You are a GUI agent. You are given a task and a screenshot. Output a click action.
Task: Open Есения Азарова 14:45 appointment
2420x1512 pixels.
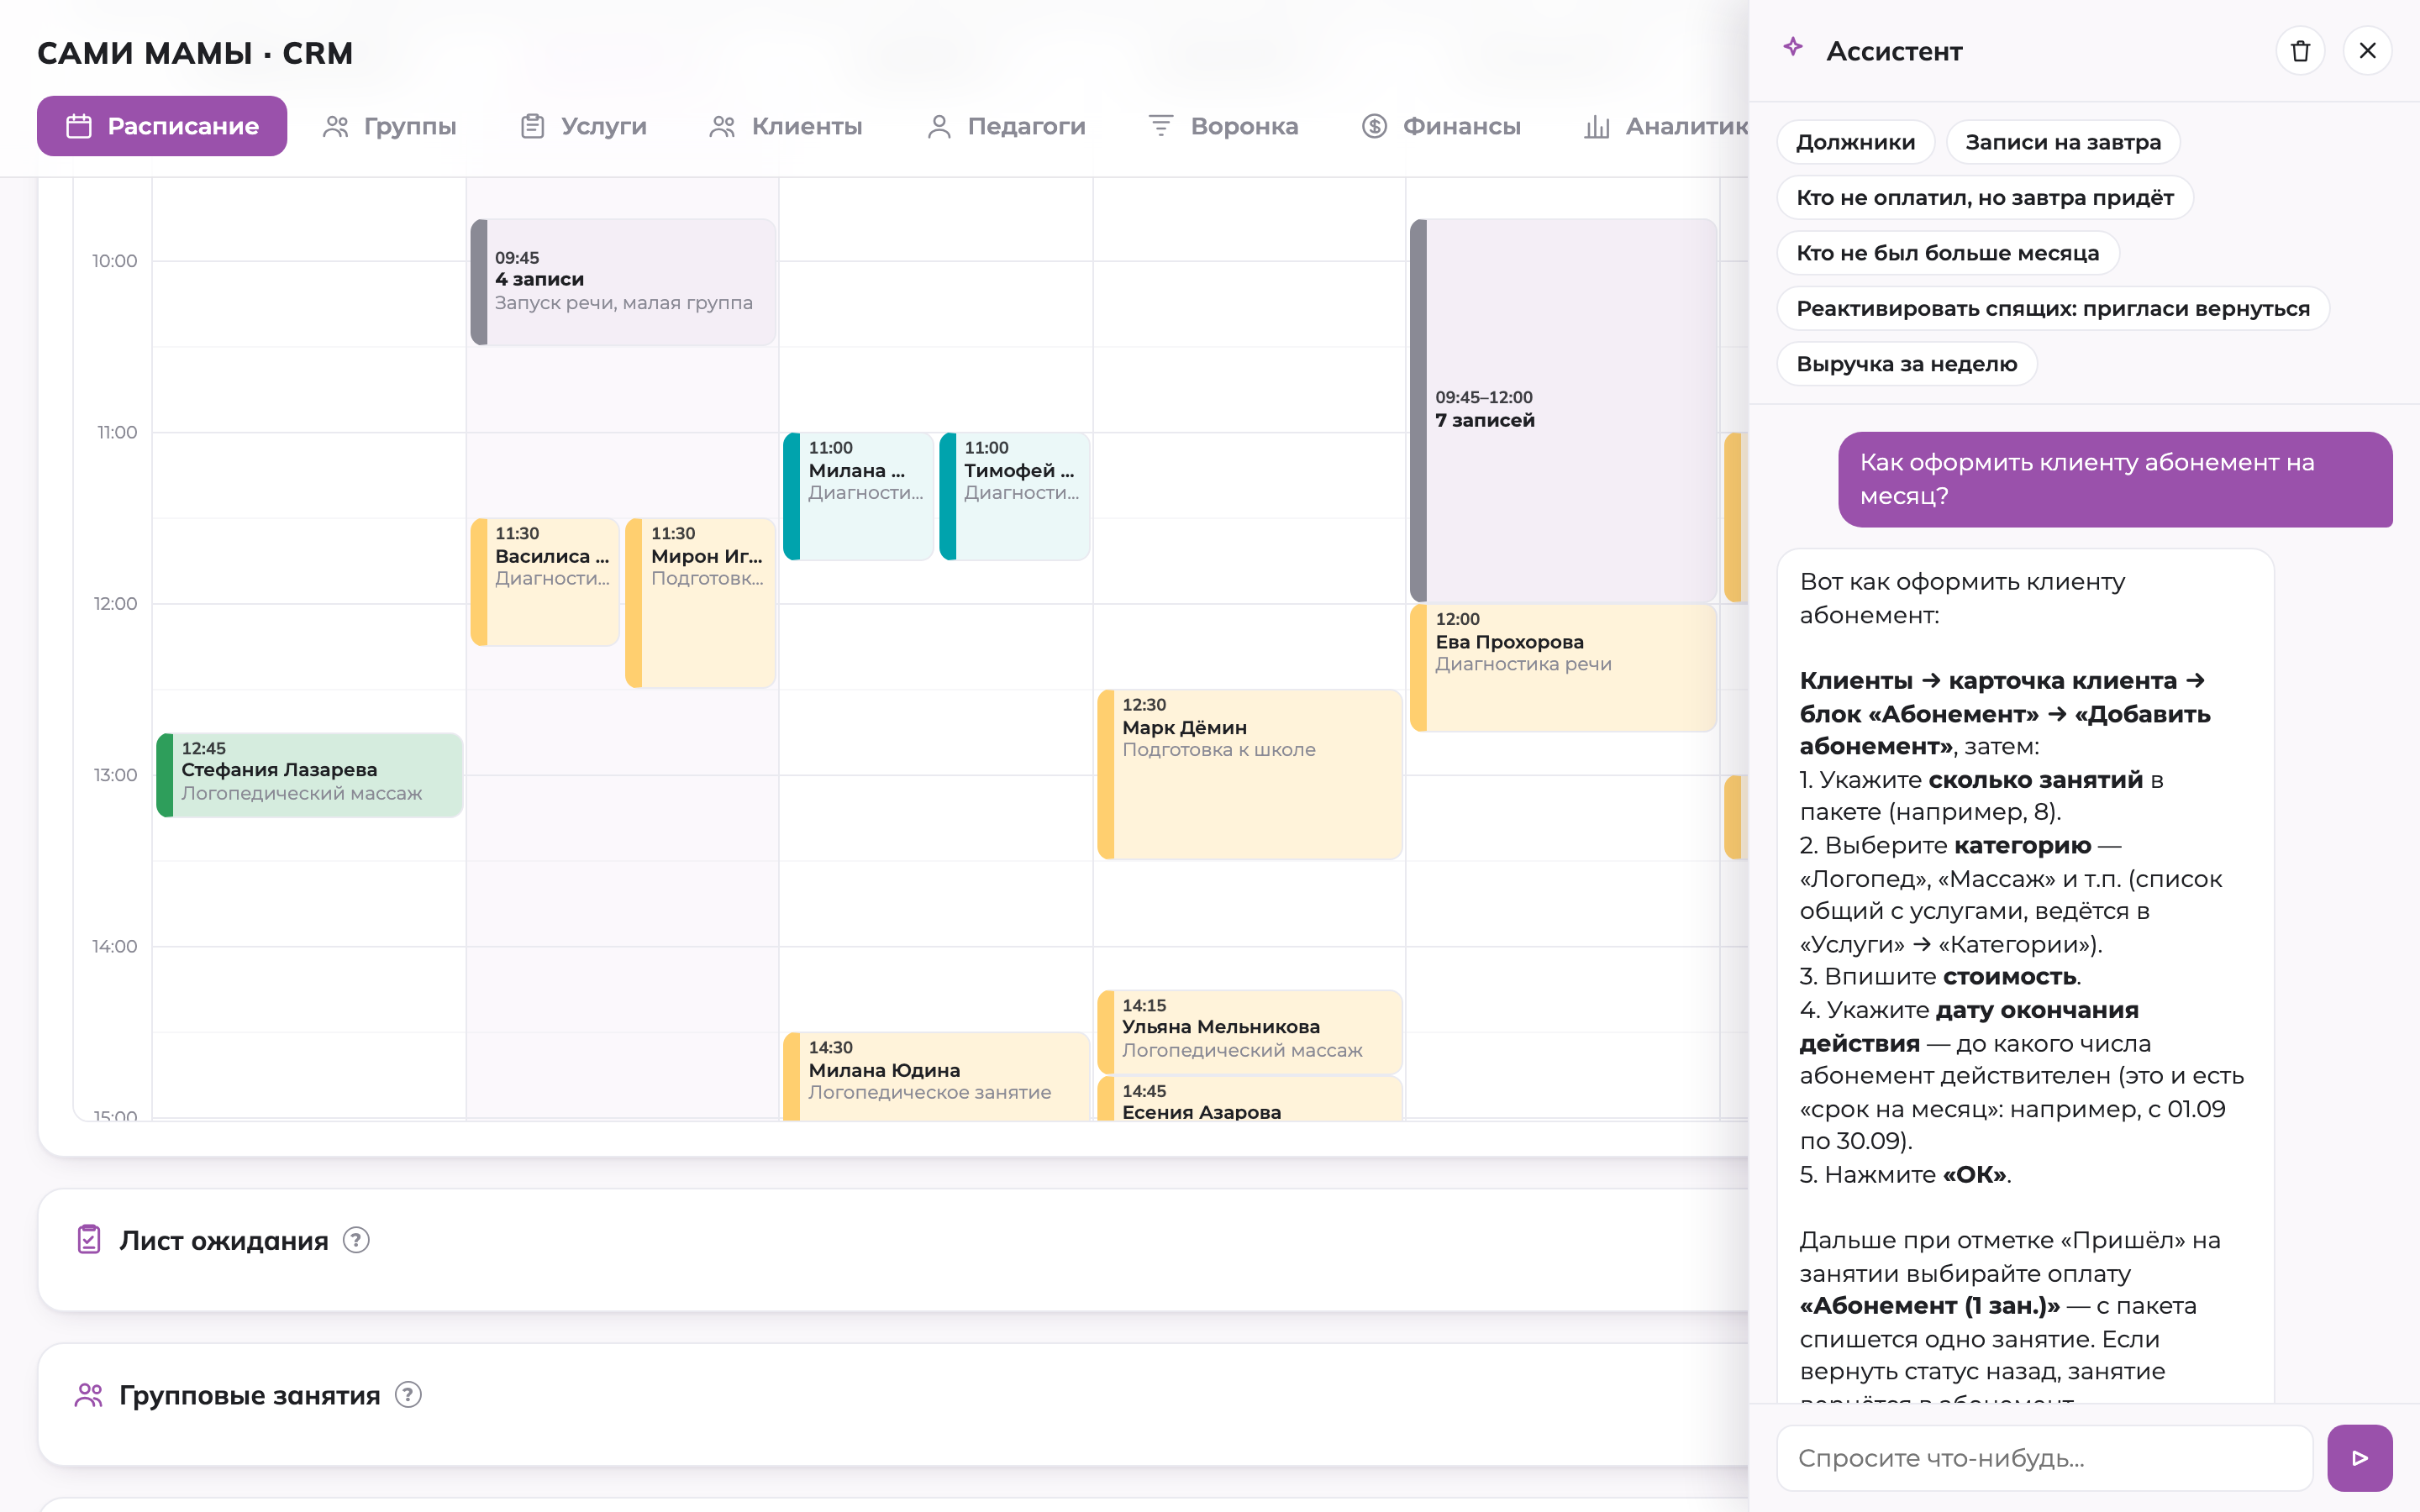tap(1250, 1098)
